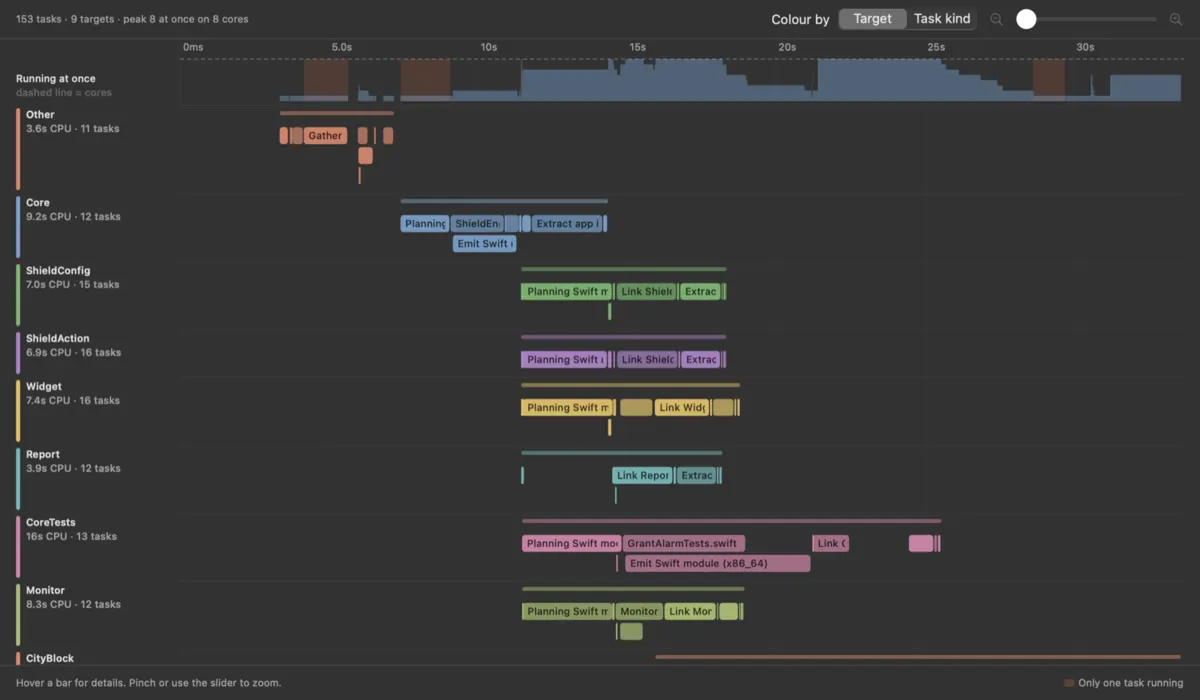Click the zoom in magnifier icon
Screen dimensions: 1200x700
[x=1176, y=19]
